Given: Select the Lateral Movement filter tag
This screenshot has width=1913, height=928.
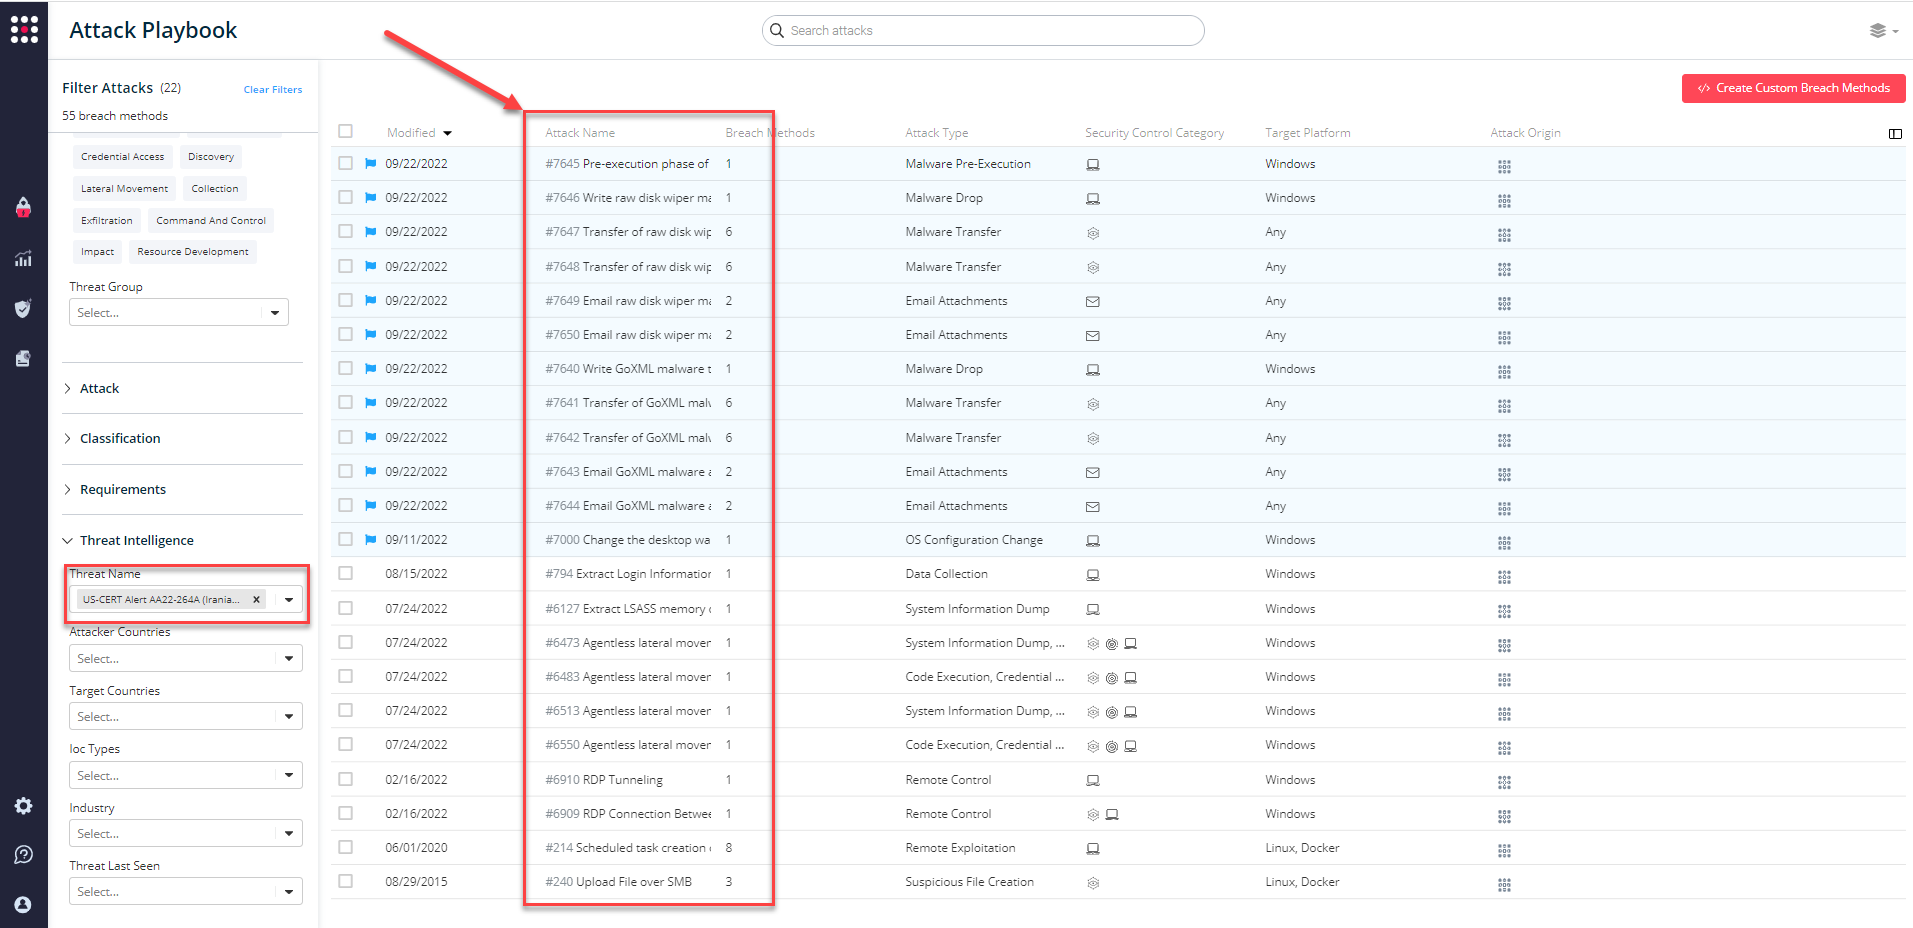Looking at the screenshot, I should click(124, 188).
